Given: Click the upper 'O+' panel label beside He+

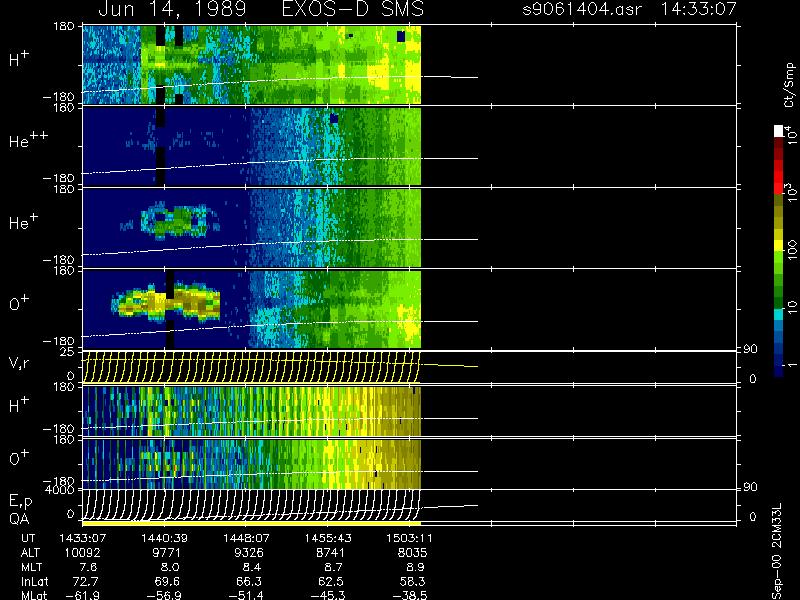Looking at the screenshot, I should 19,303.
